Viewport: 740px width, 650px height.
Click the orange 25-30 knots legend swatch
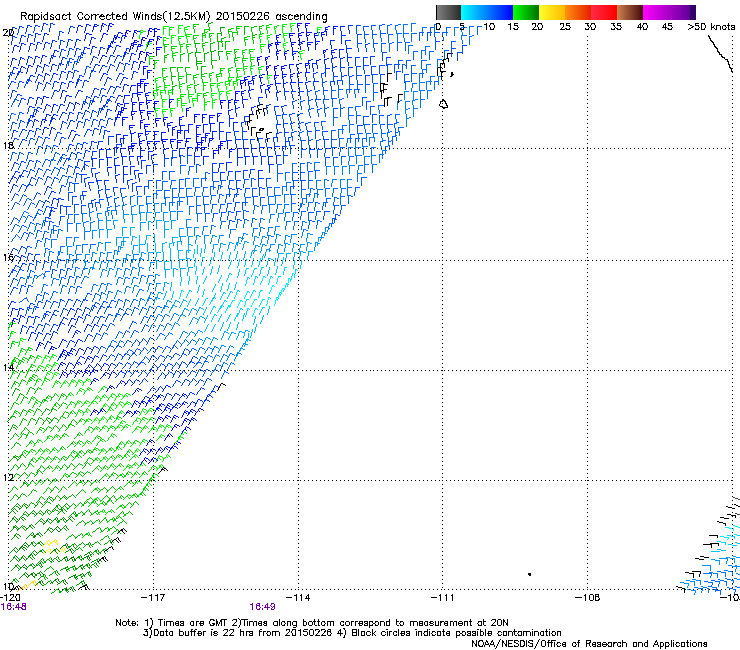tap(578, 12)
